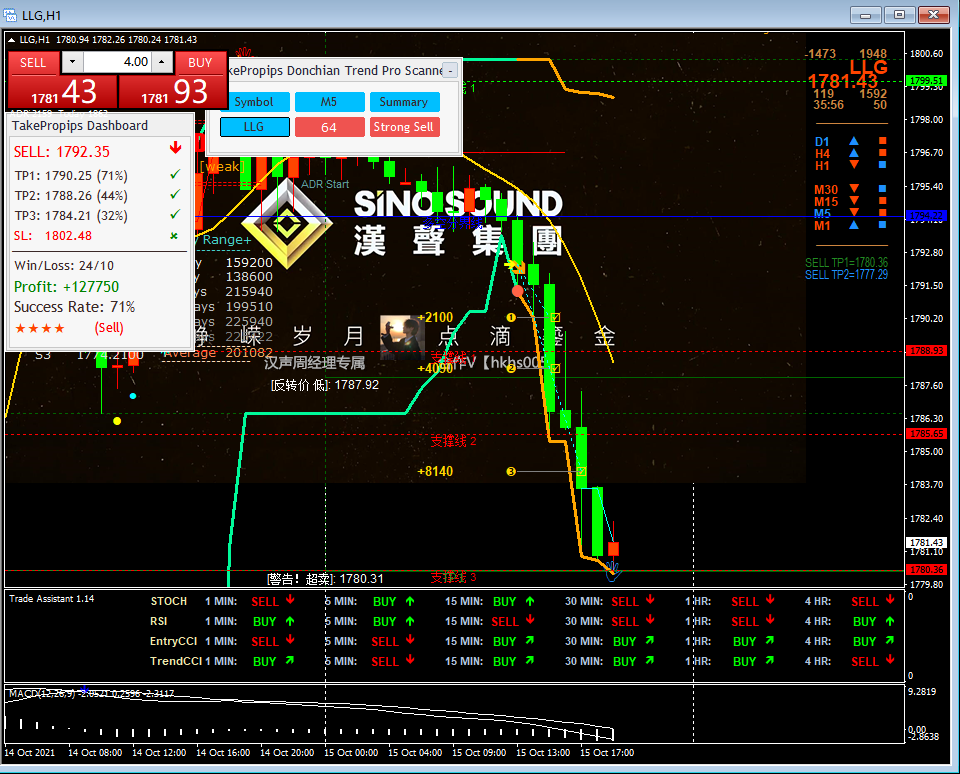
Task: Click the M30 orange down-trend arrow
Action: (x=854, y=189)
